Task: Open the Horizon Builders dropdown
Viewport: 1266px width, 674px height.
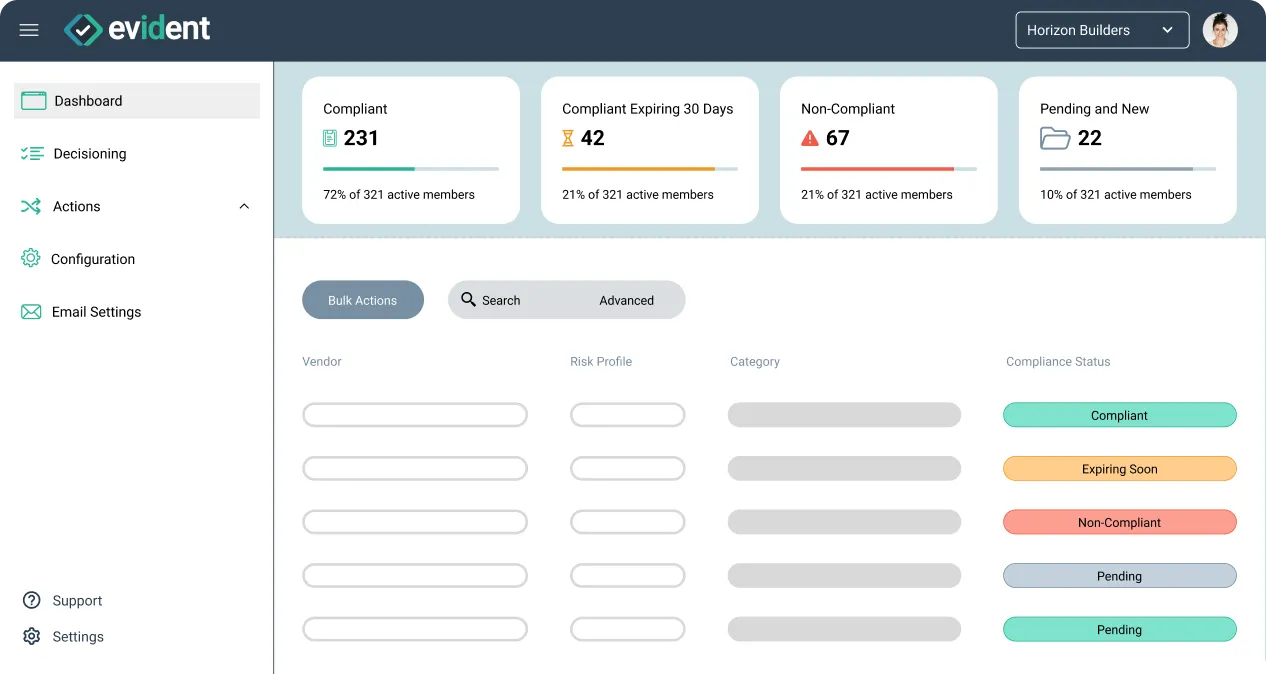Action: [1101, 29]
